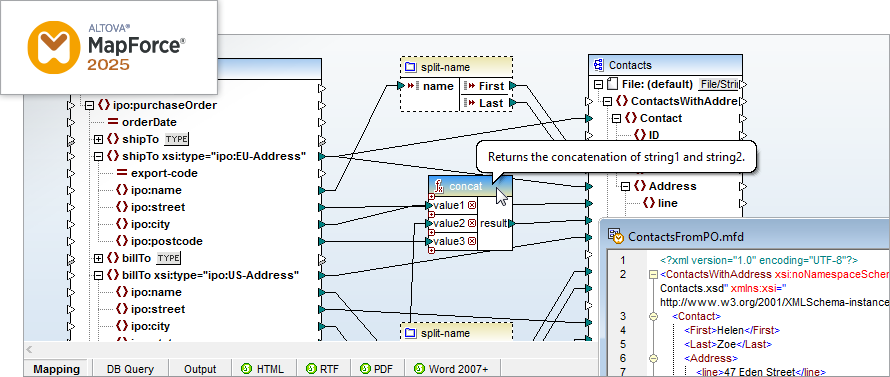This screenshot has height=377, width=890.
Task: Click the HTML tab green status icon
Action: (246, 368)
